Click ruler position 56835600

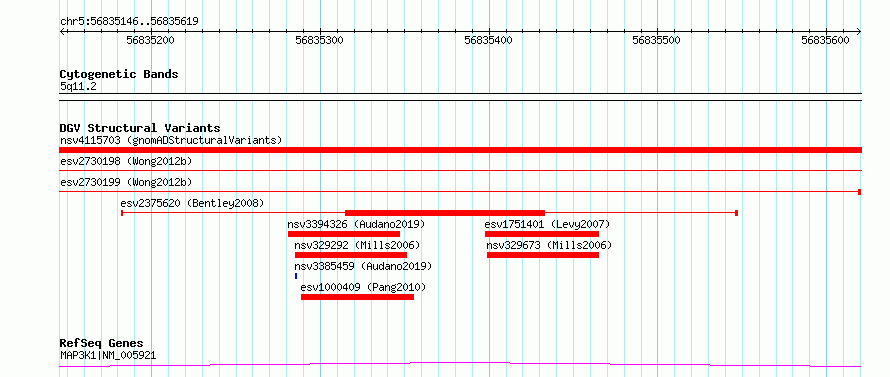[826, 40]
